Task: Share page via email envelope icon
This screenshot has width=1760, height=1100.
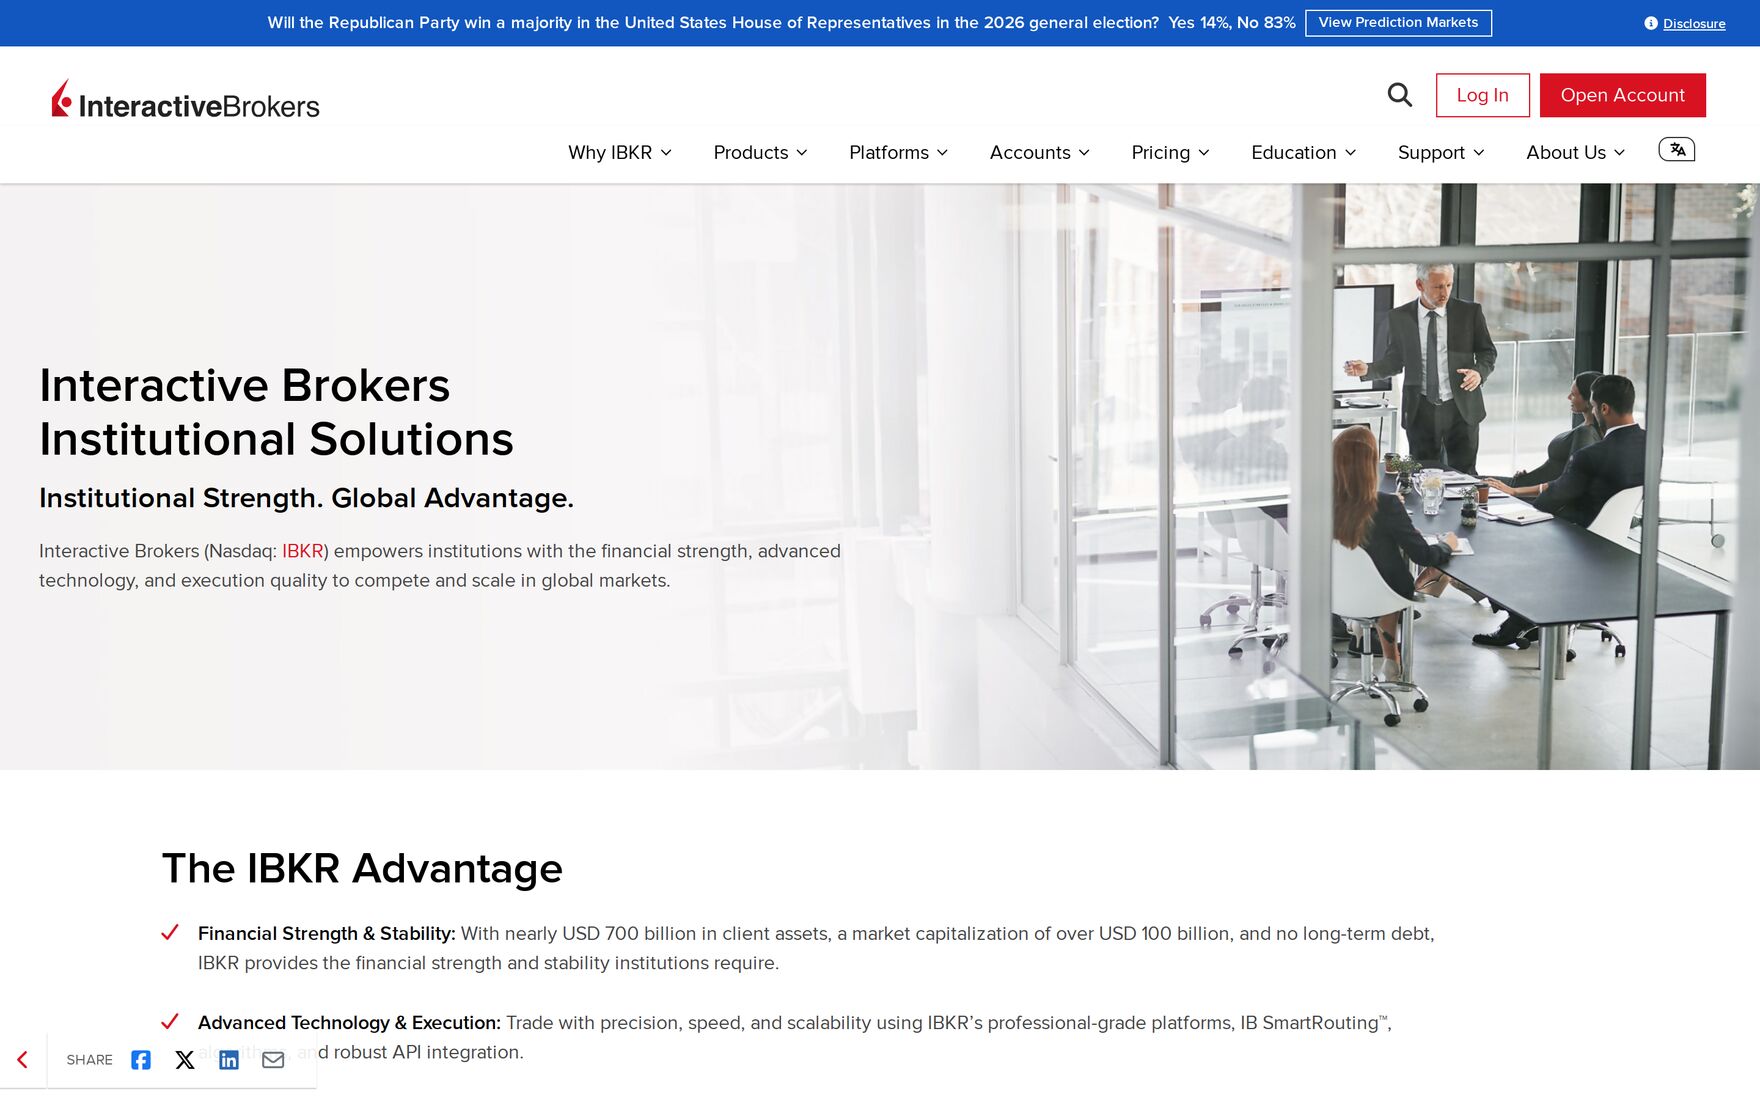Action: (x=273, y=1060)
